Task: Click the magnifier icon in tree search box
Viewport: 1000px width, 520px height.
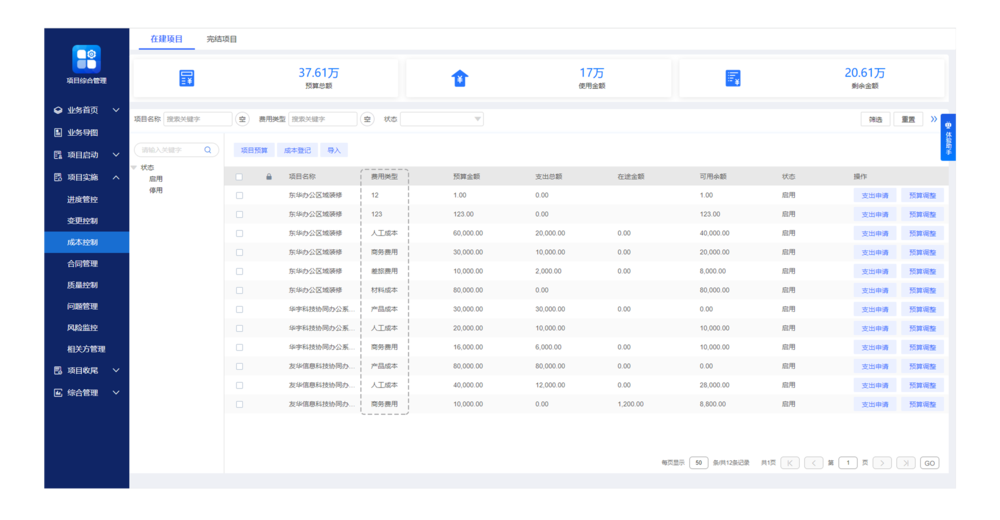Action: tap(208, 150)
